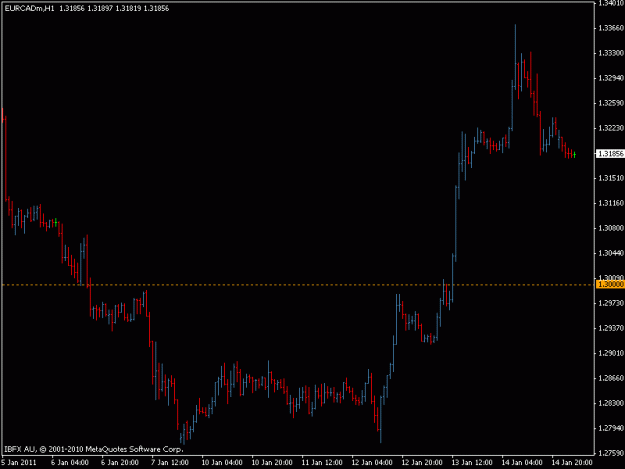Click the 1.30800 price scale value
The height and width of the screenshot is (469, 625).
[611, 228]
